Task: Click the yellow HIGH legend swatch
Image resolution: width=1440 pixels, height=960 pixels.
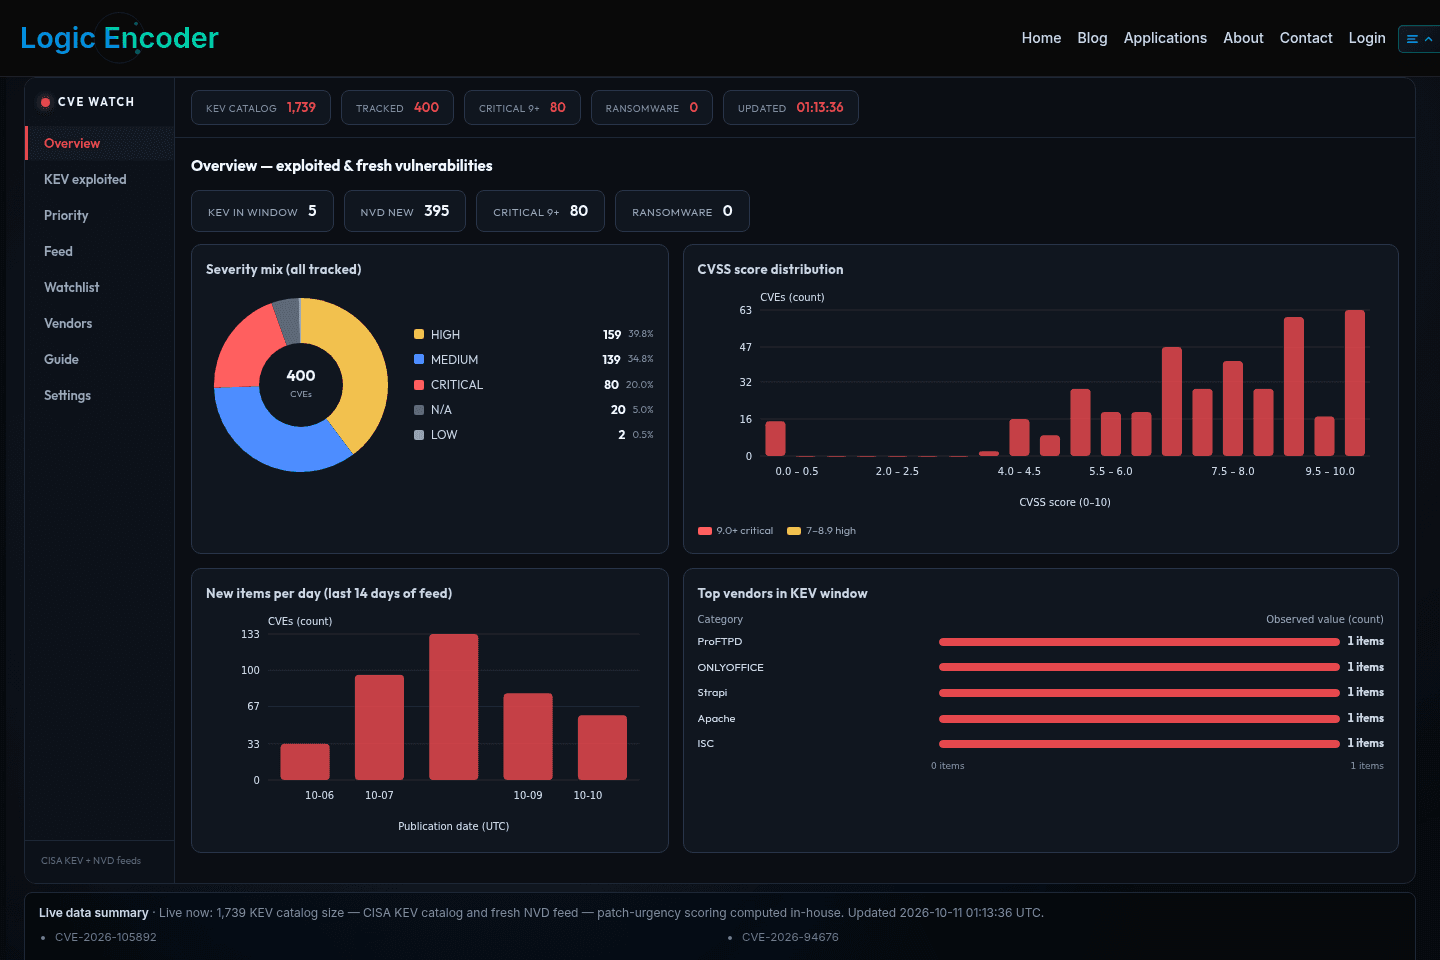Action: coord(419,334)
